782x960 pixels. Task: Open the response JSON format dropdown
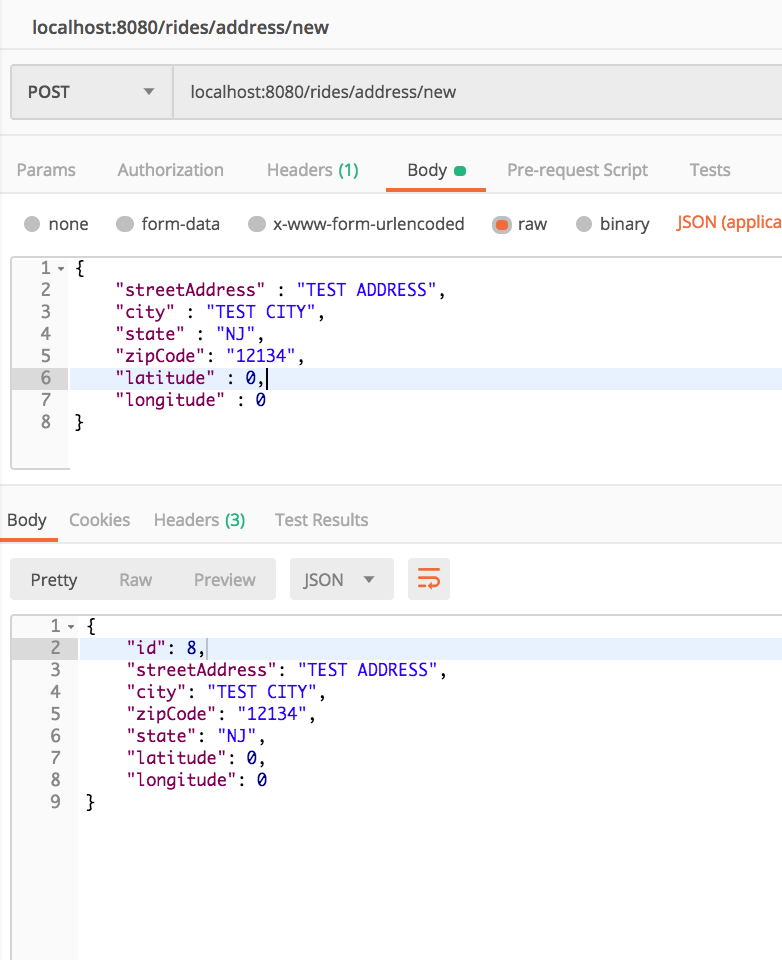click(x=341, y=579)
